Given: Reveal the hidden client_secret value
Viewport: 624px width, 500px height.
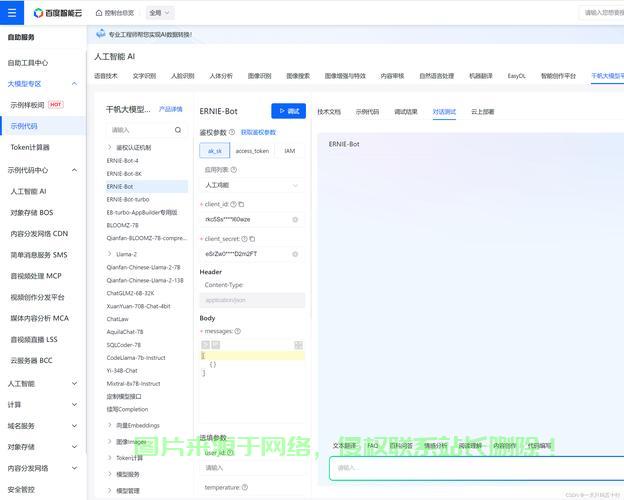Looking at the screenshot, I should point(295,254).
